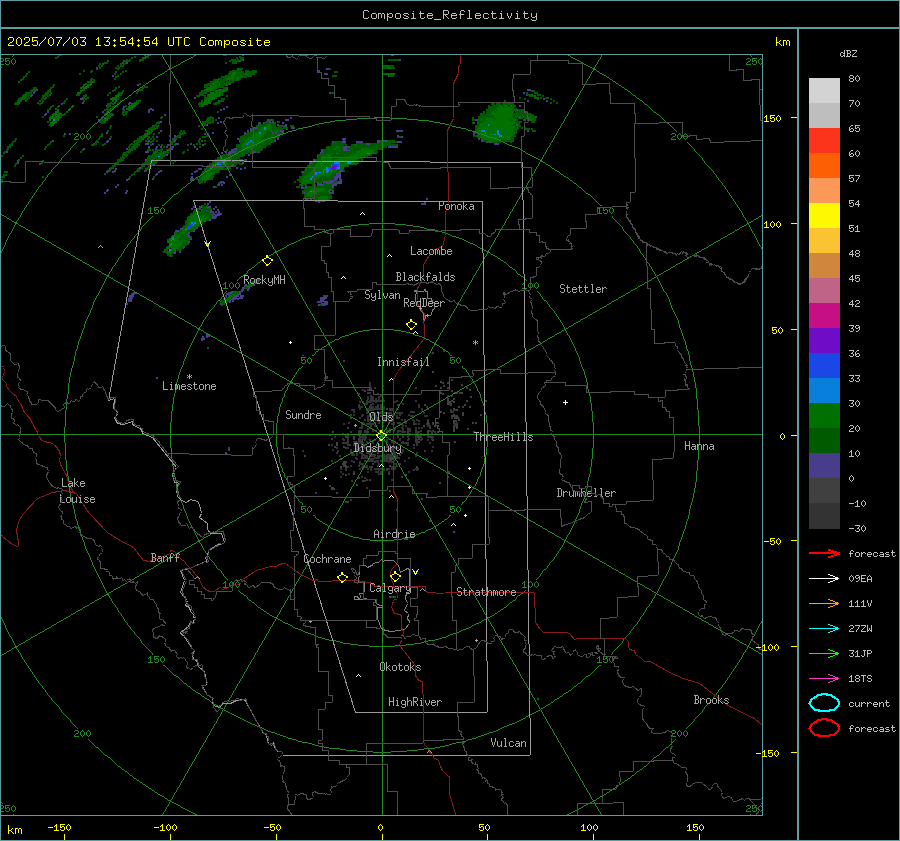Click the orange 111V arrow legend icon
Screen dimensions: 900x841
[x=824, y=603]
